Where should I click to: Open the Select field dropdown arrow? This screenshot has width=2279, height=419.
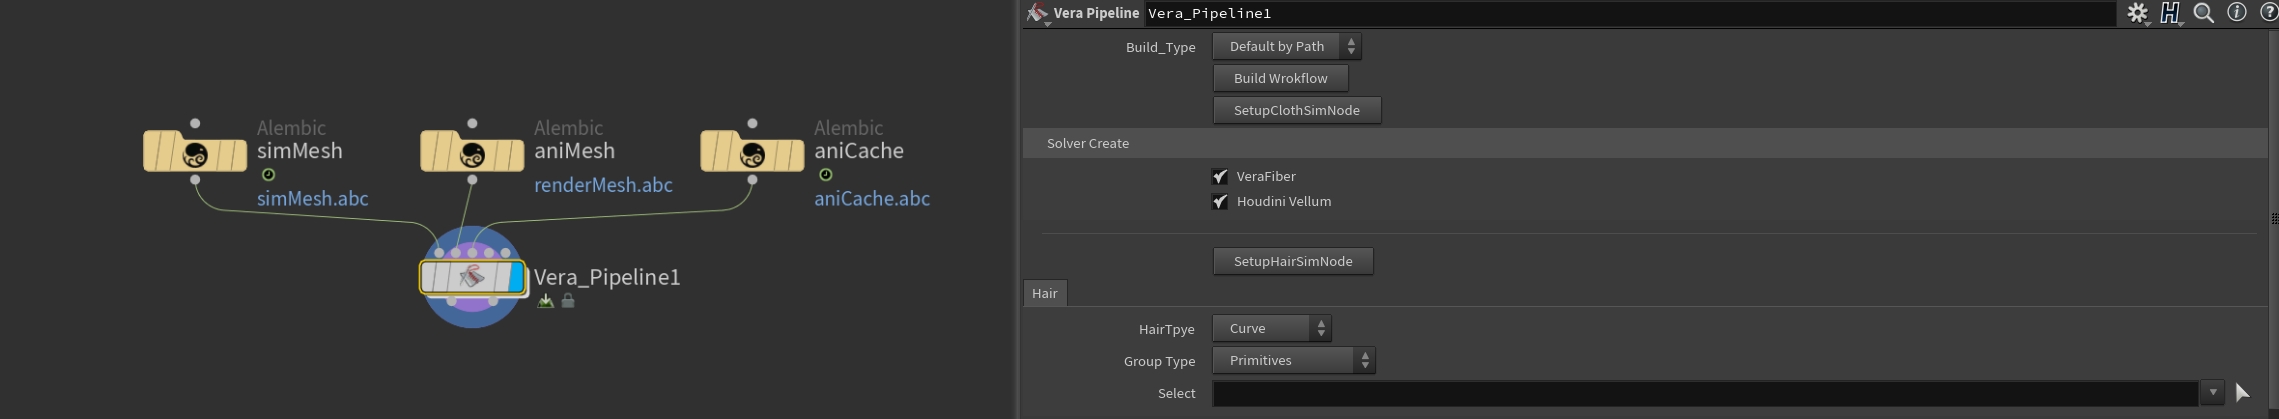pyautogui.click(x=2212, y=393)
